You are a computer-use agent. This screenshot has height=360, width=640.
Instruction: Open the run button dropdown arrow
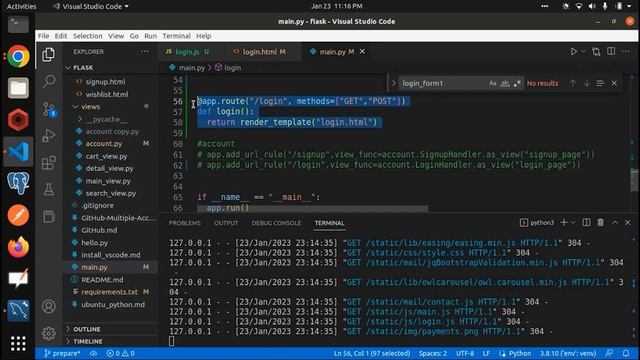583,52
